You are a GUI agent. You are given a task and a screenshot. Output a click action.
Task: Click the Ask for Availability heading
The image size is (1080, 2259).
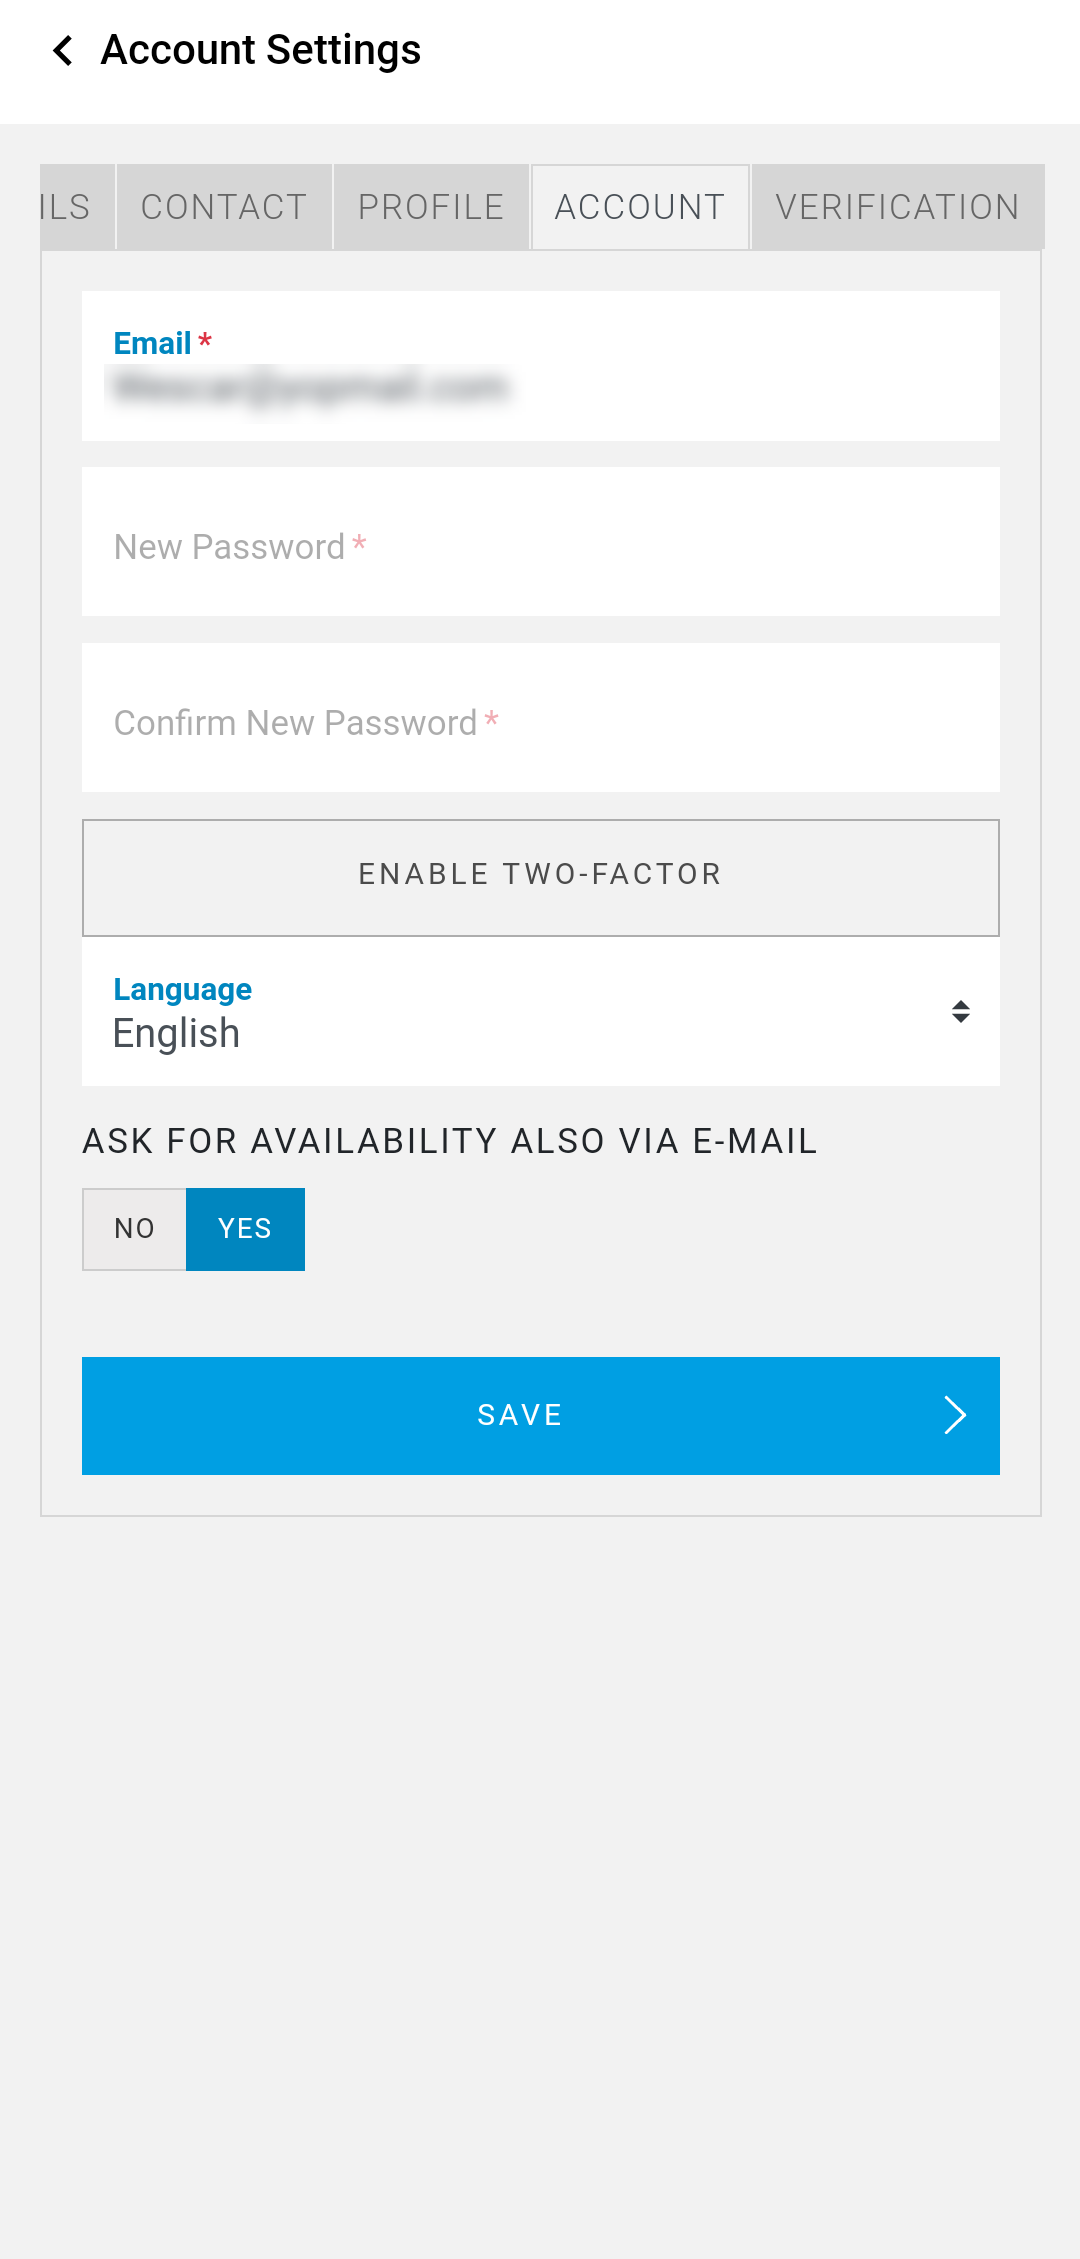(x=450, y=1141)
